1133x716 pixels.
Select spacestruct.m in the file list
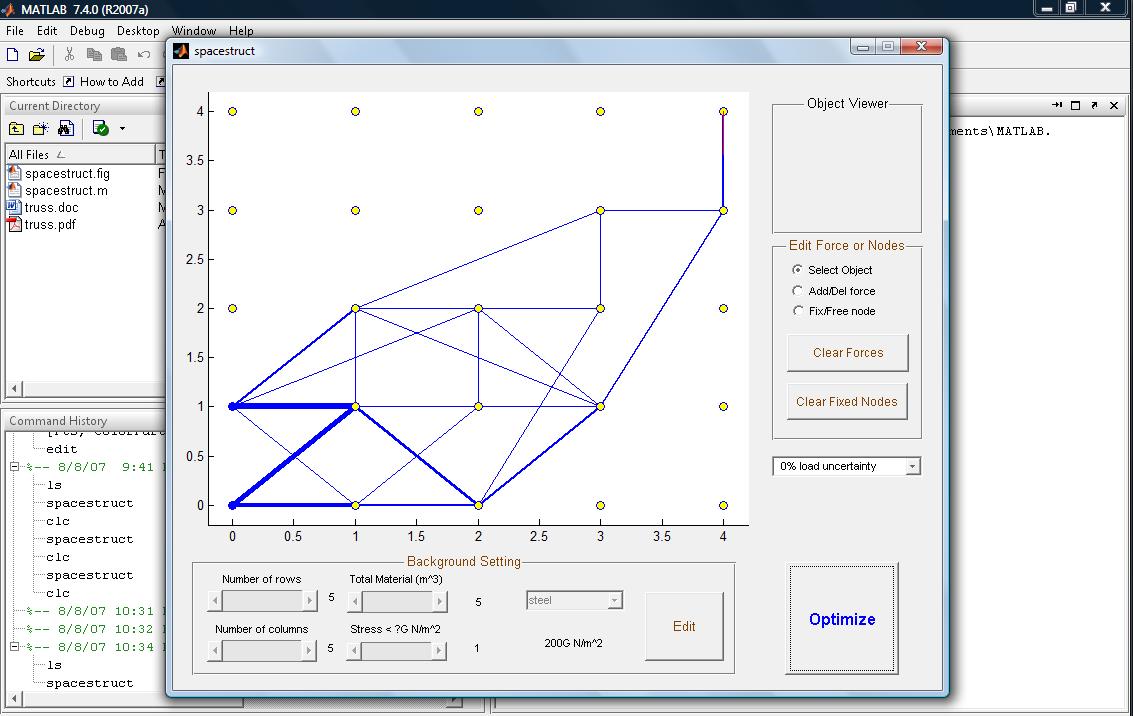pyautogui.click(x=66, y=190)
